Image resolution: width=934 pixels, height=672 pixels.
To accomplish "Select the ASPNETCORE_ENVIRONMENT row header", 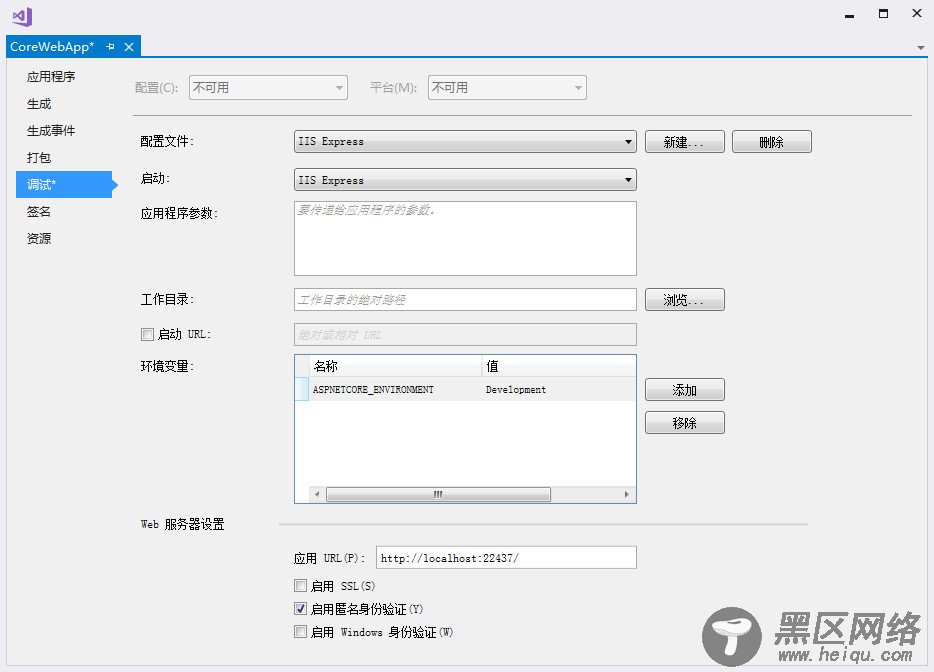I will [x=302, y=389].
